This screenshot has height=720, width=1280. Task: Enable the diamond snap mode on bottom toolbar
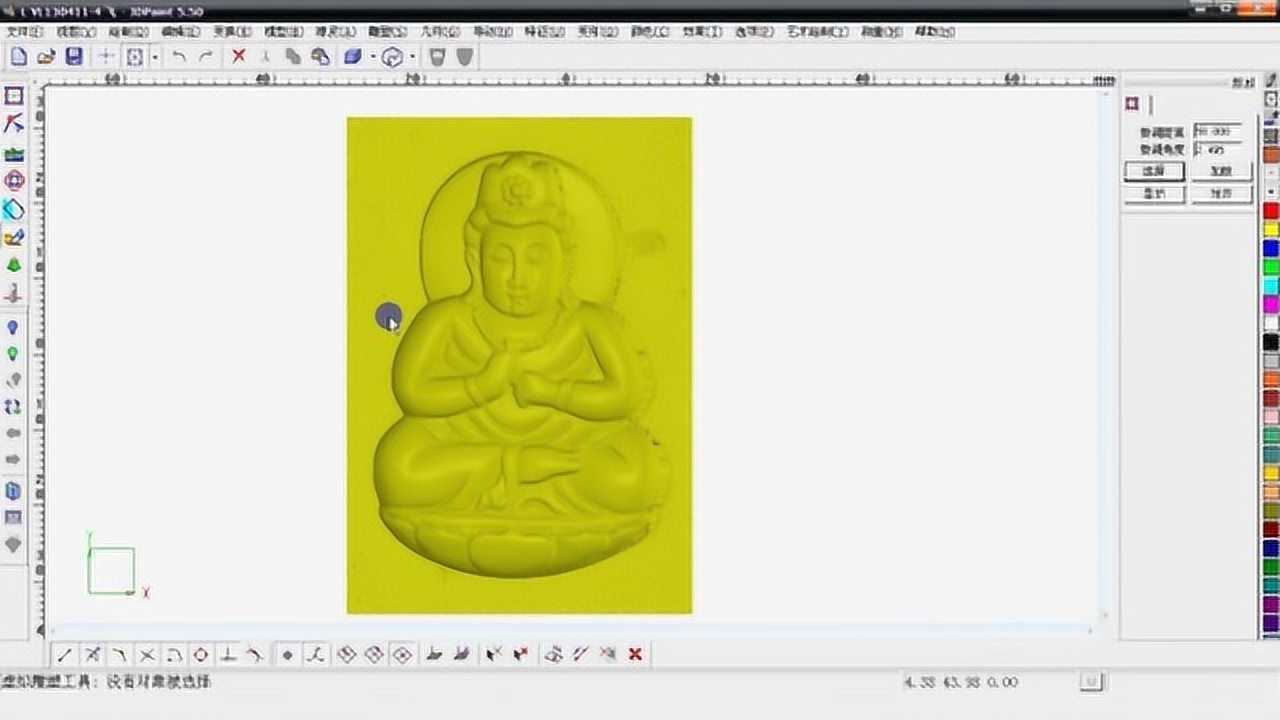click(347, 654)
